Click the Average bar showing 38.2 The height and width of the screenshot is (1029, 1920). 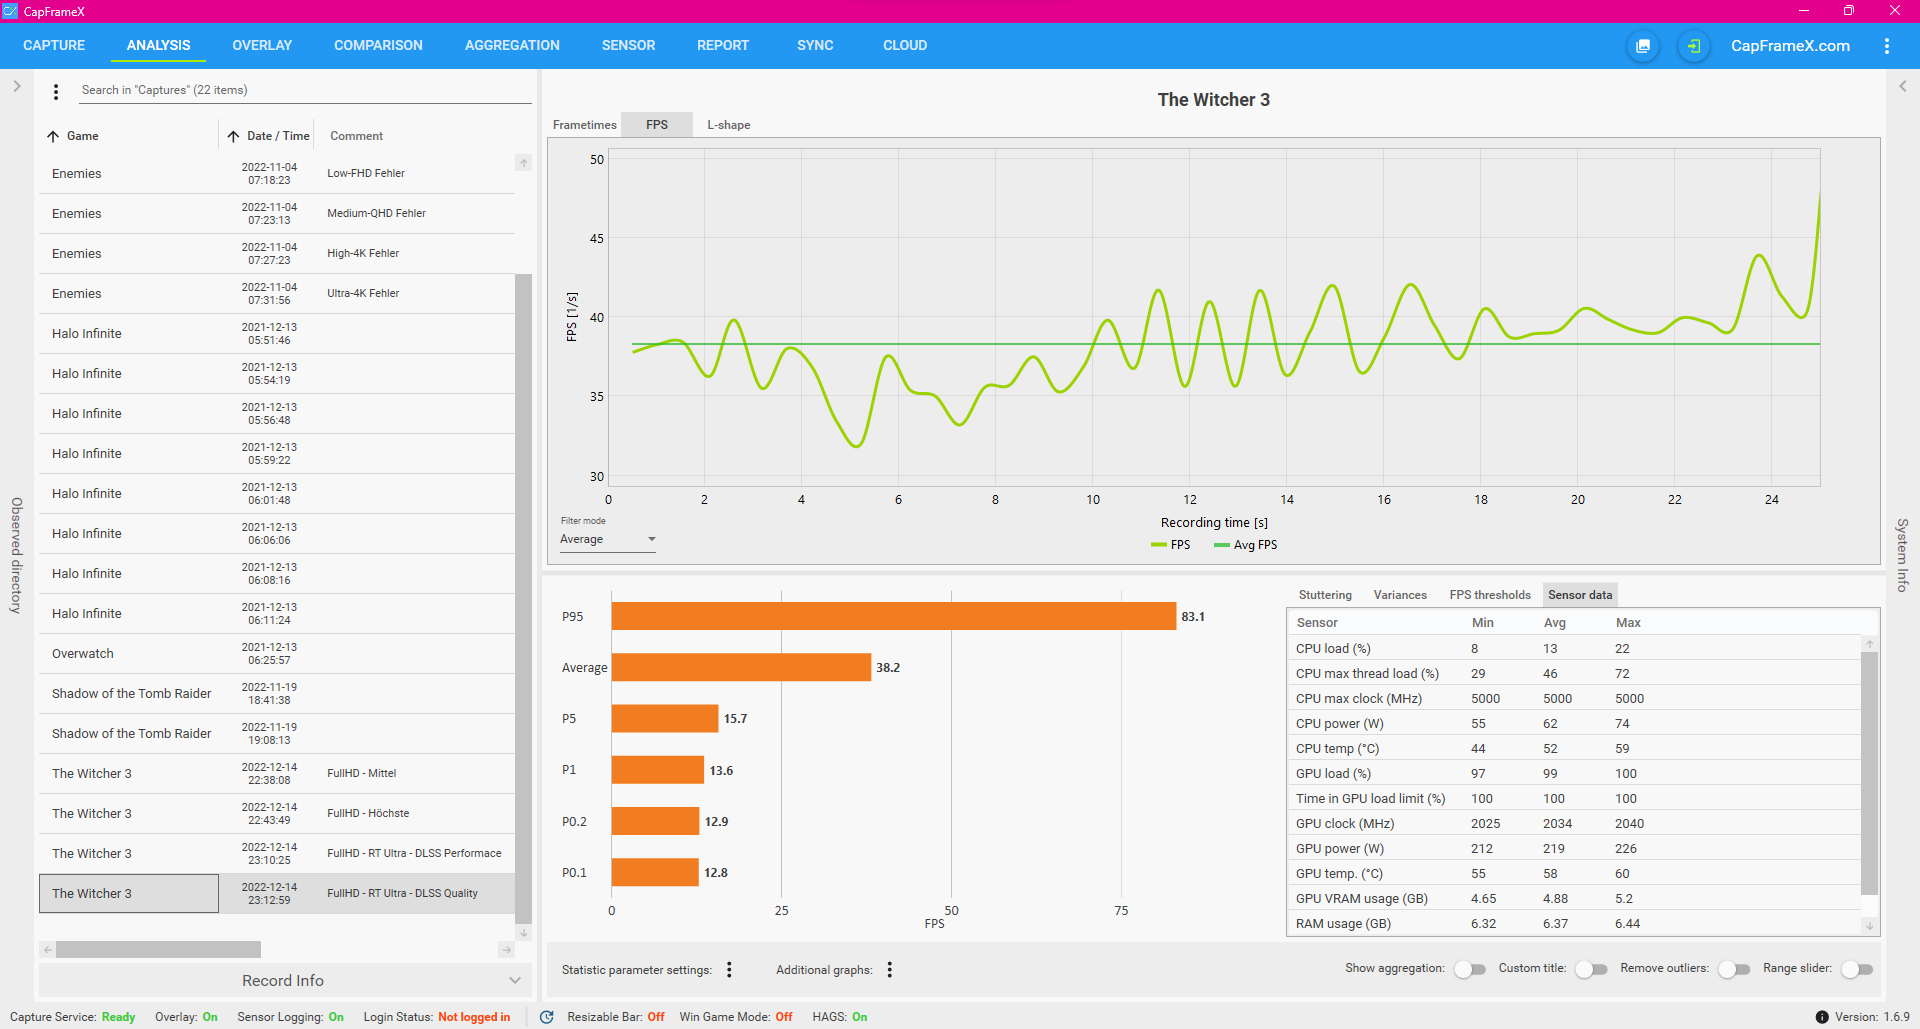point(741,667)
